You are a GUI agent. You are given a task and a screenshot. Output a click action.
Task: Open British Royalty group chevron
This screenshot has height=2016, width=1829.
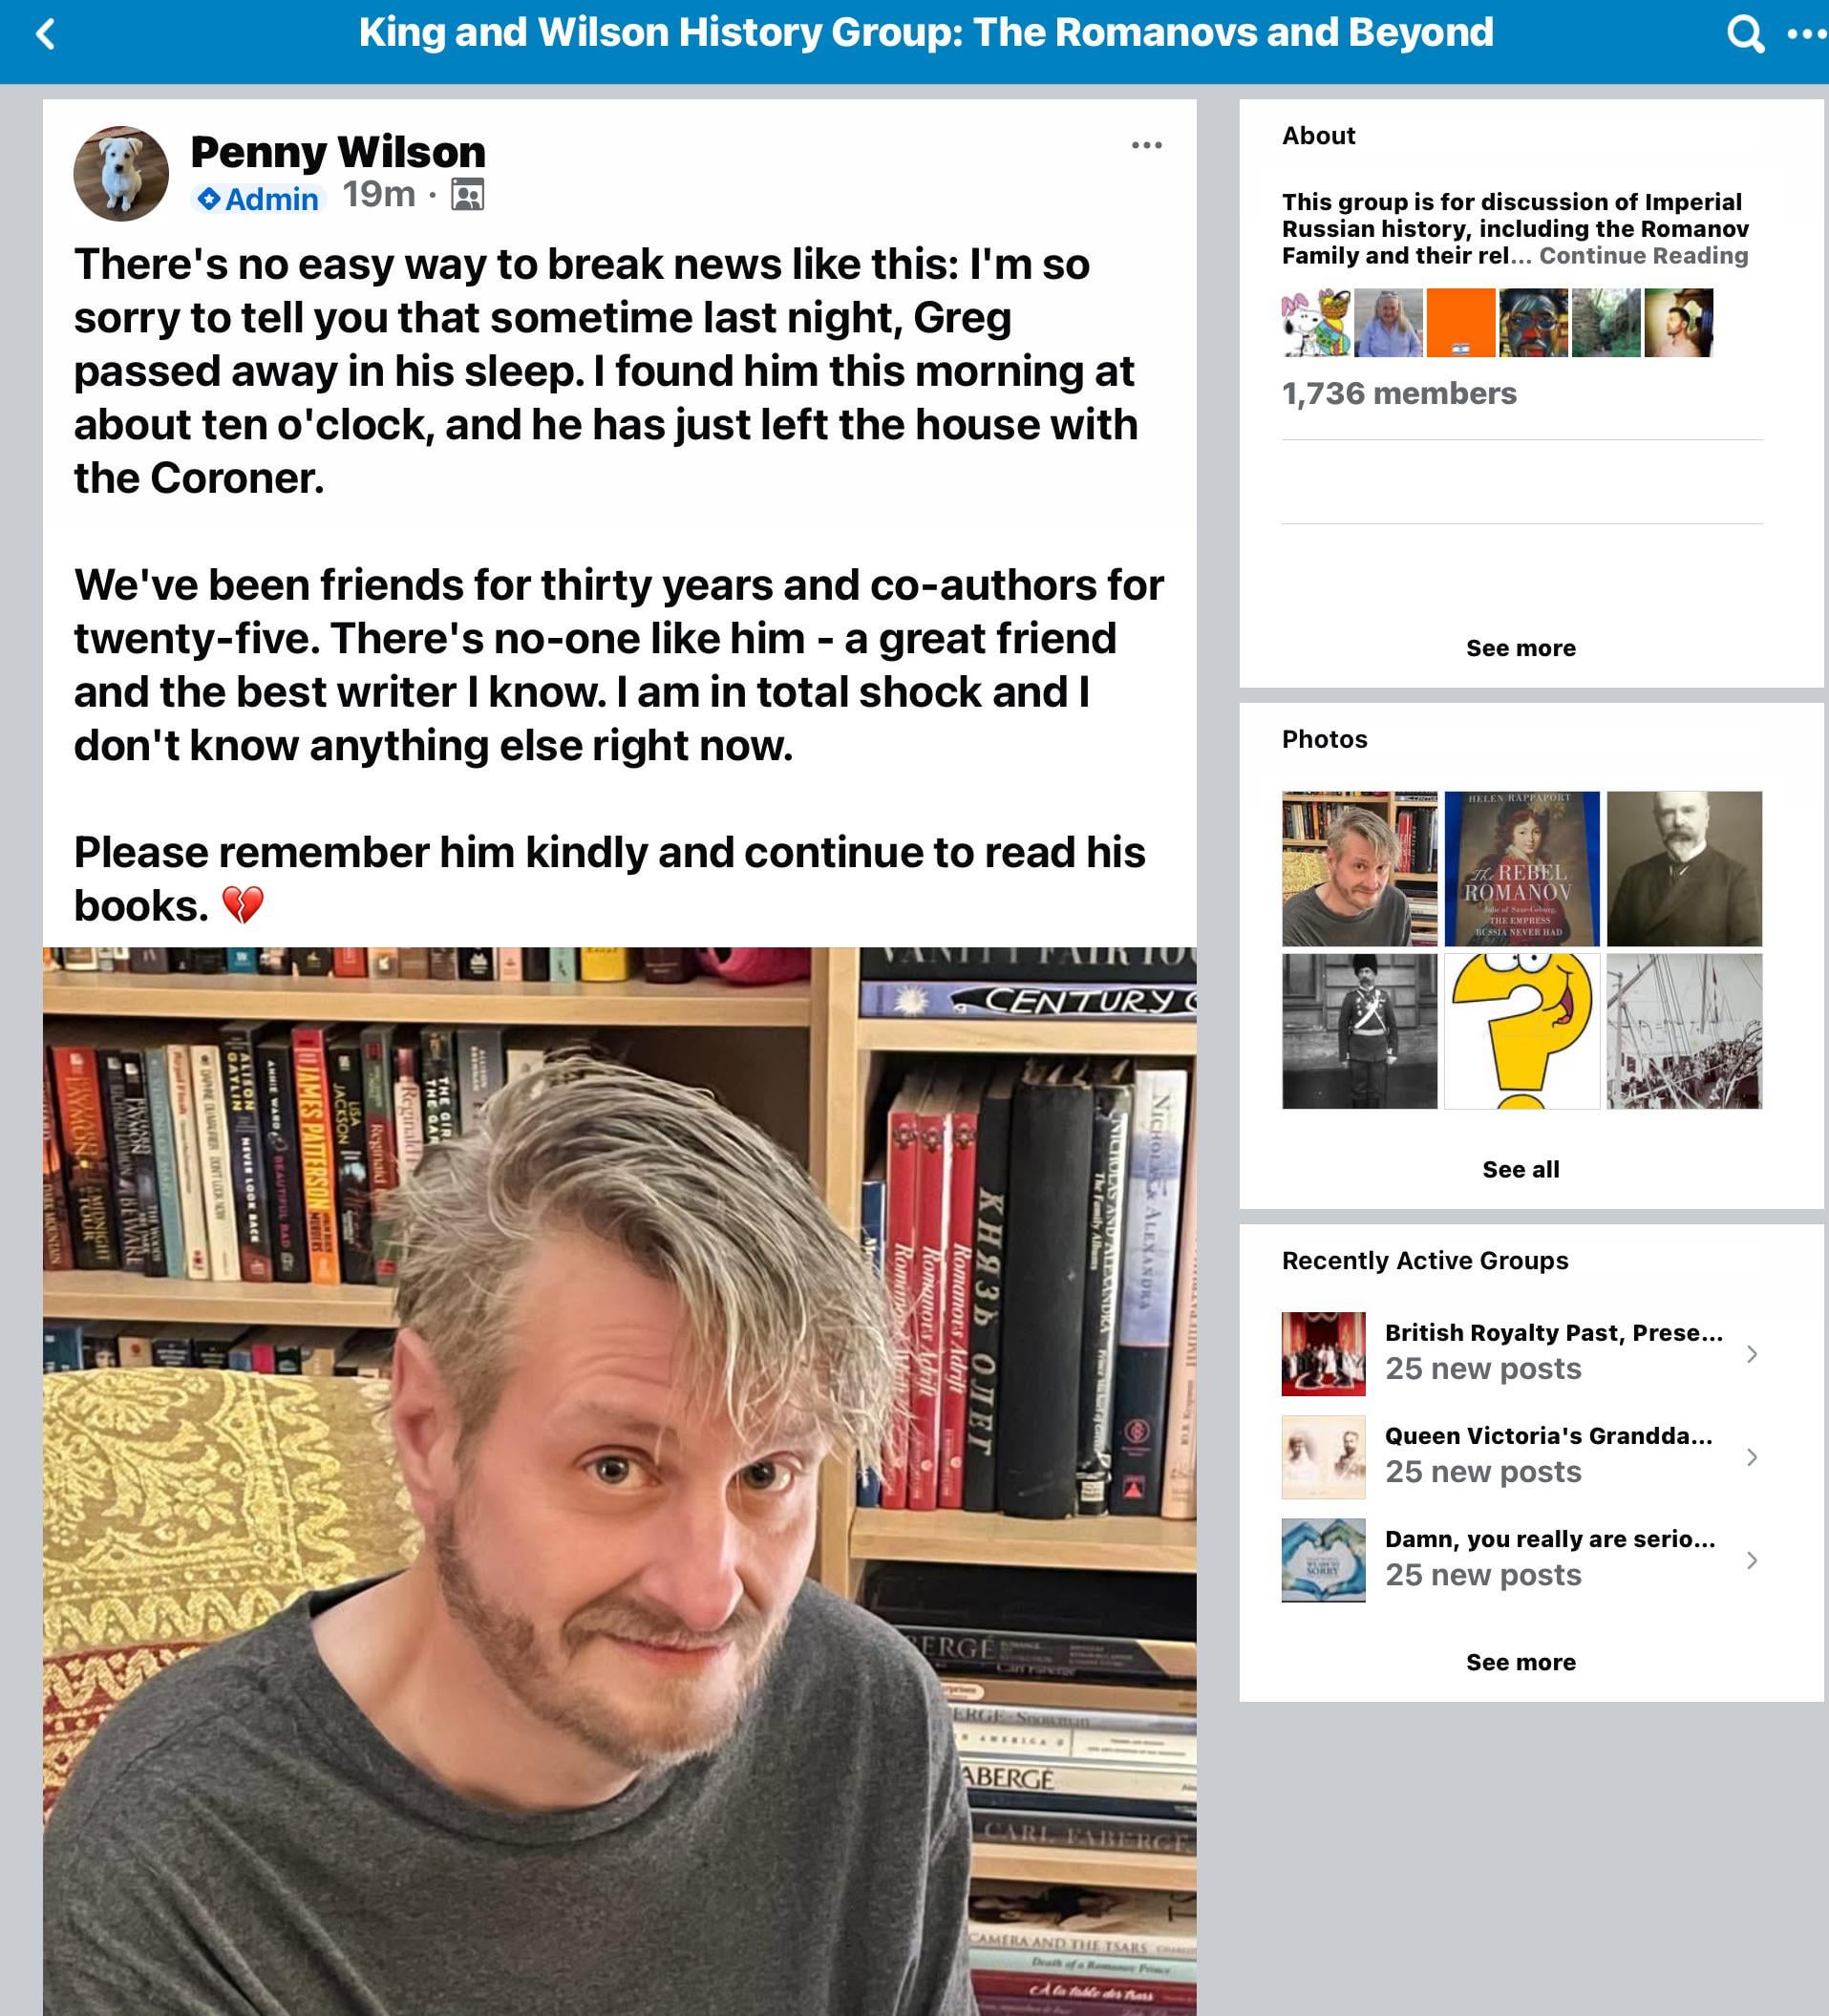coord(1751,1354)
